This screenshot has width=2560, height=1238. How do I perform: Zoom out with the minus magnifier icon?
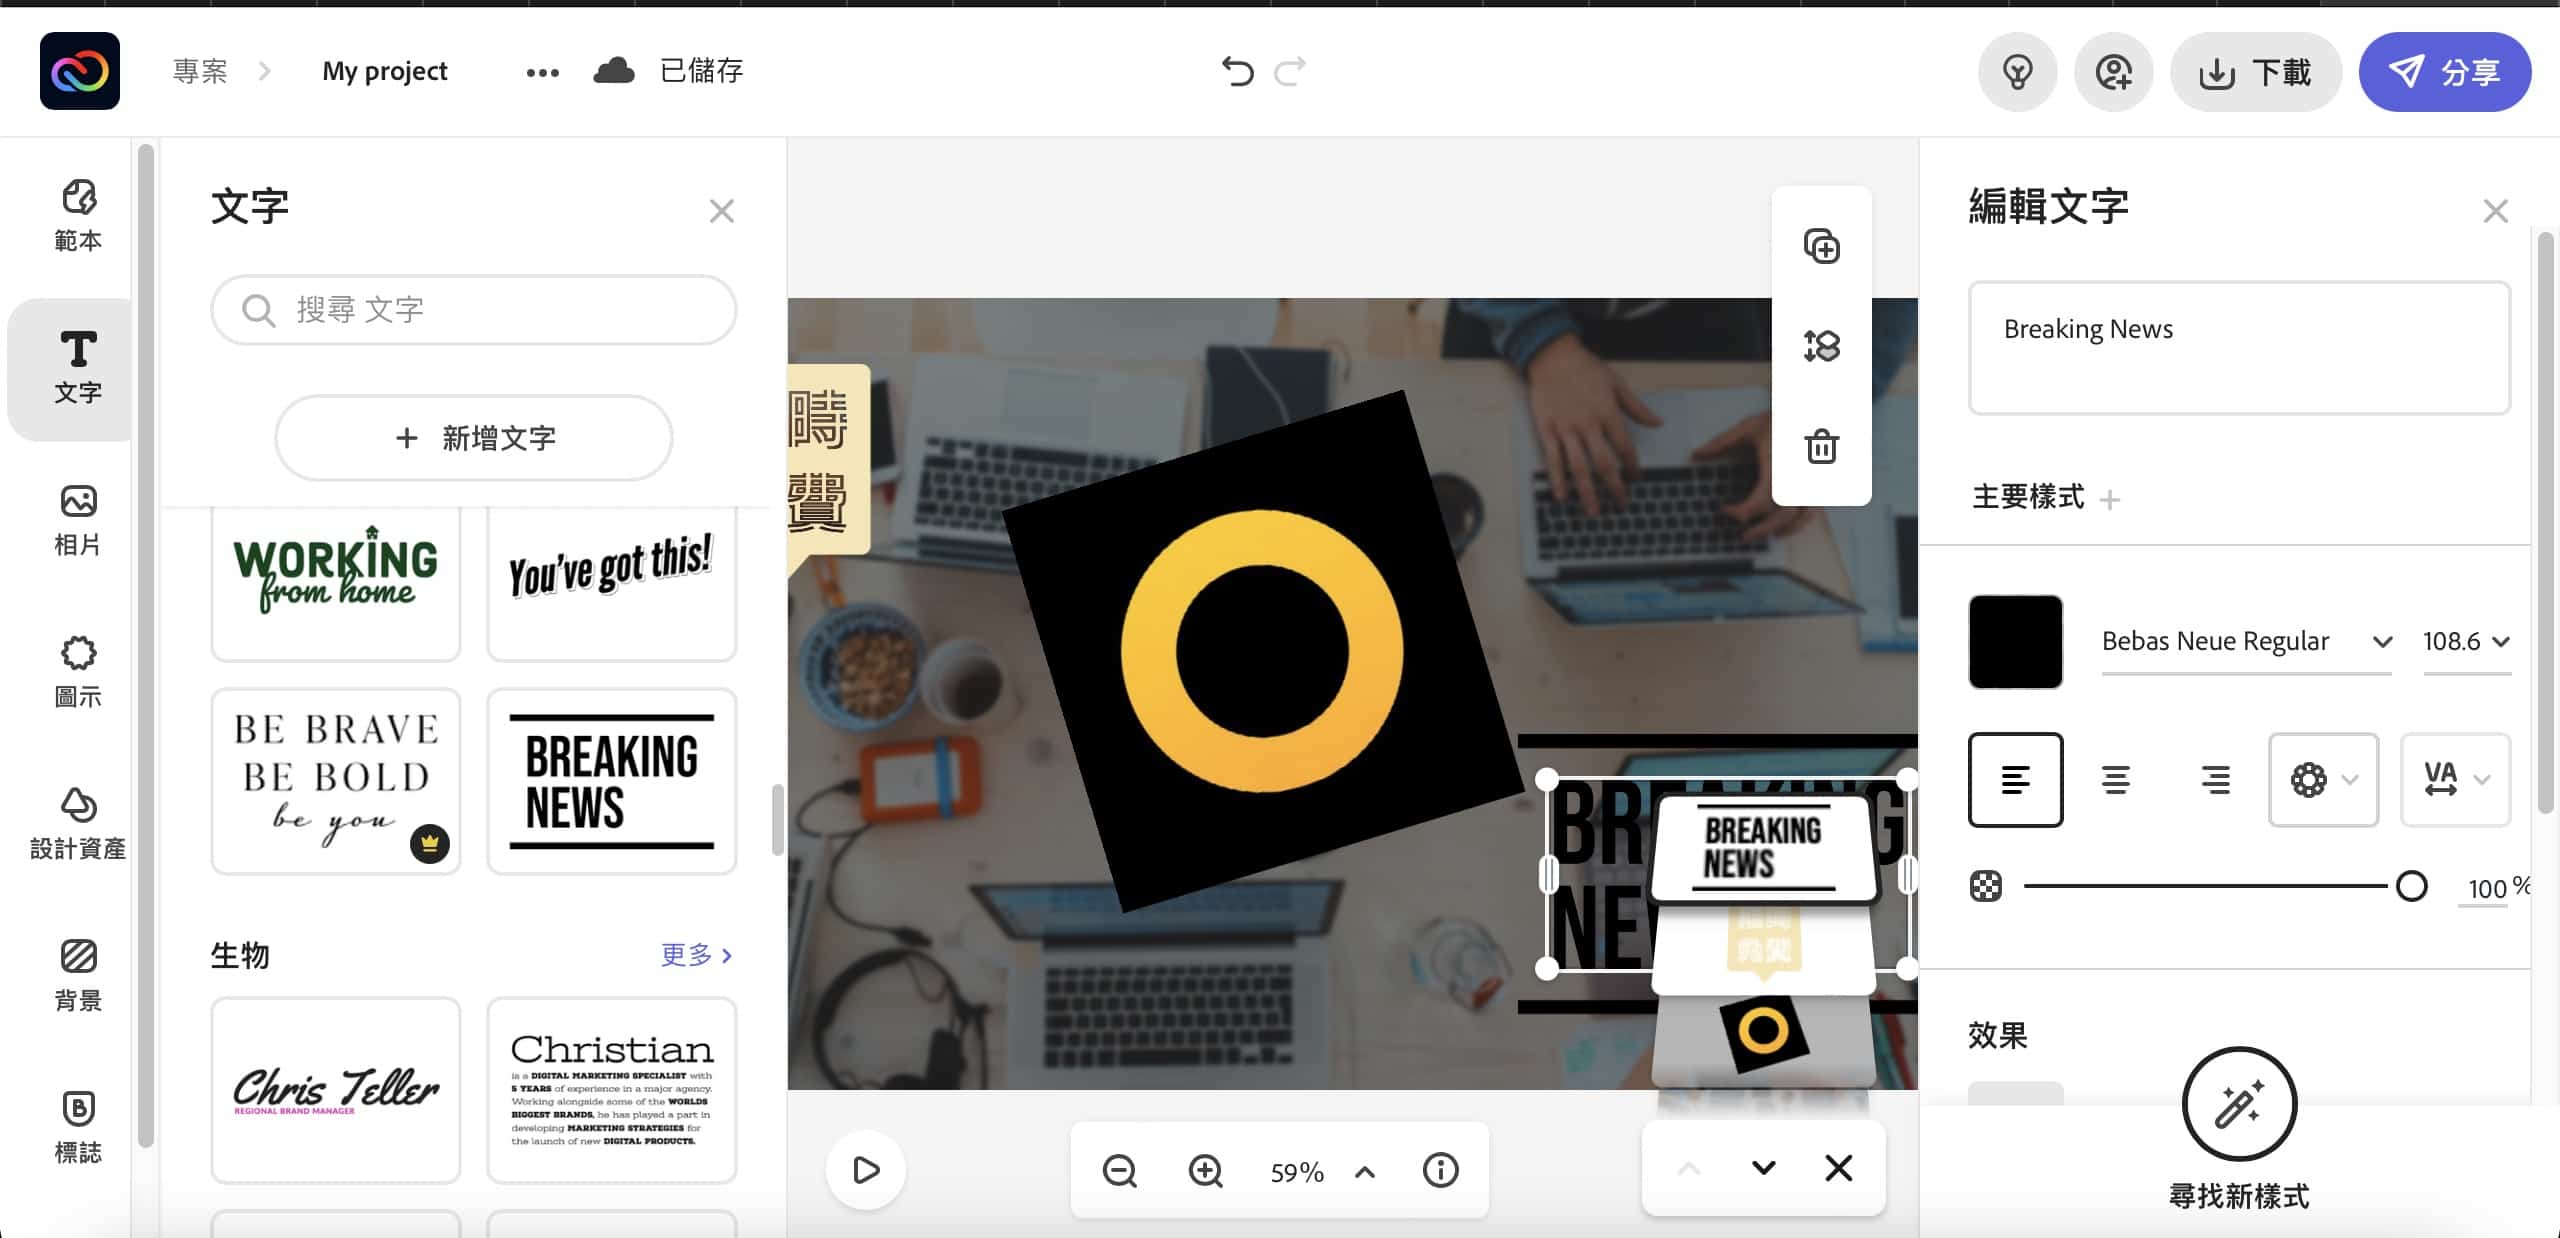(x=1119, y=1170)
